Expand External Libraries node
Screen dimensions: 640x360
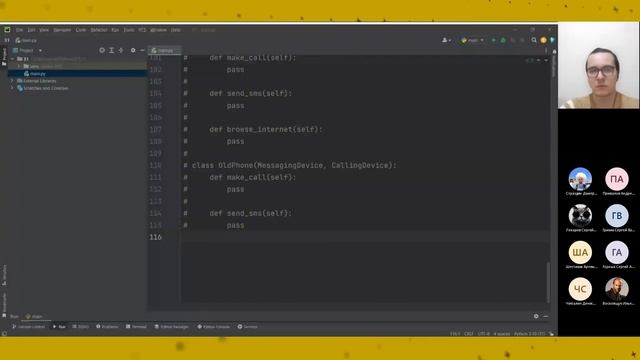click(x=12, y=81)
